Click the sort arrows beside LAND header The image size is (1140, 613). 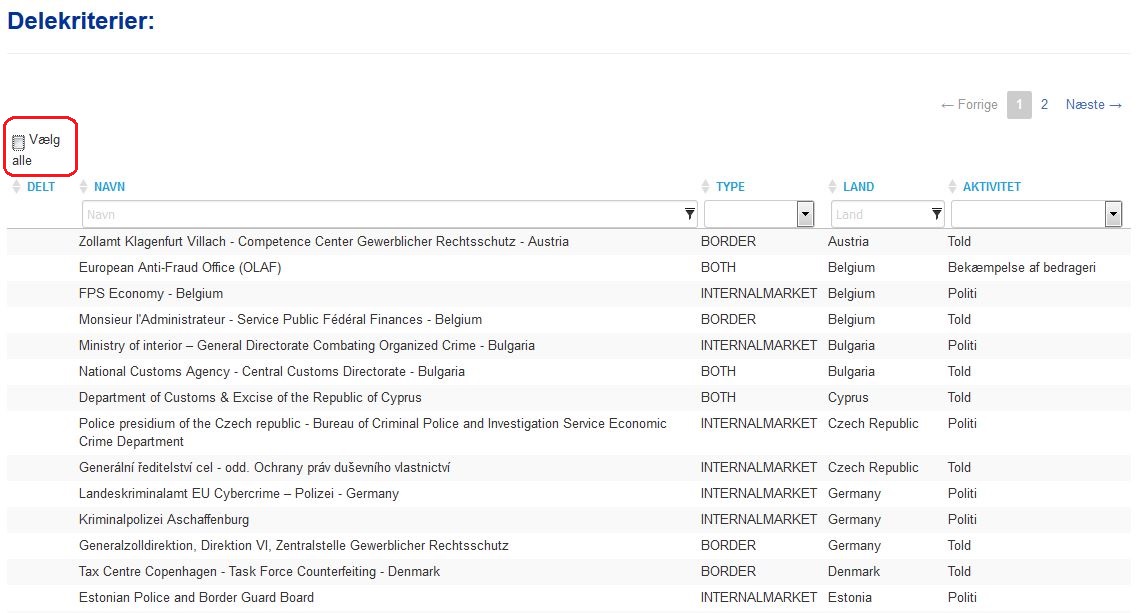coord(833,187)
